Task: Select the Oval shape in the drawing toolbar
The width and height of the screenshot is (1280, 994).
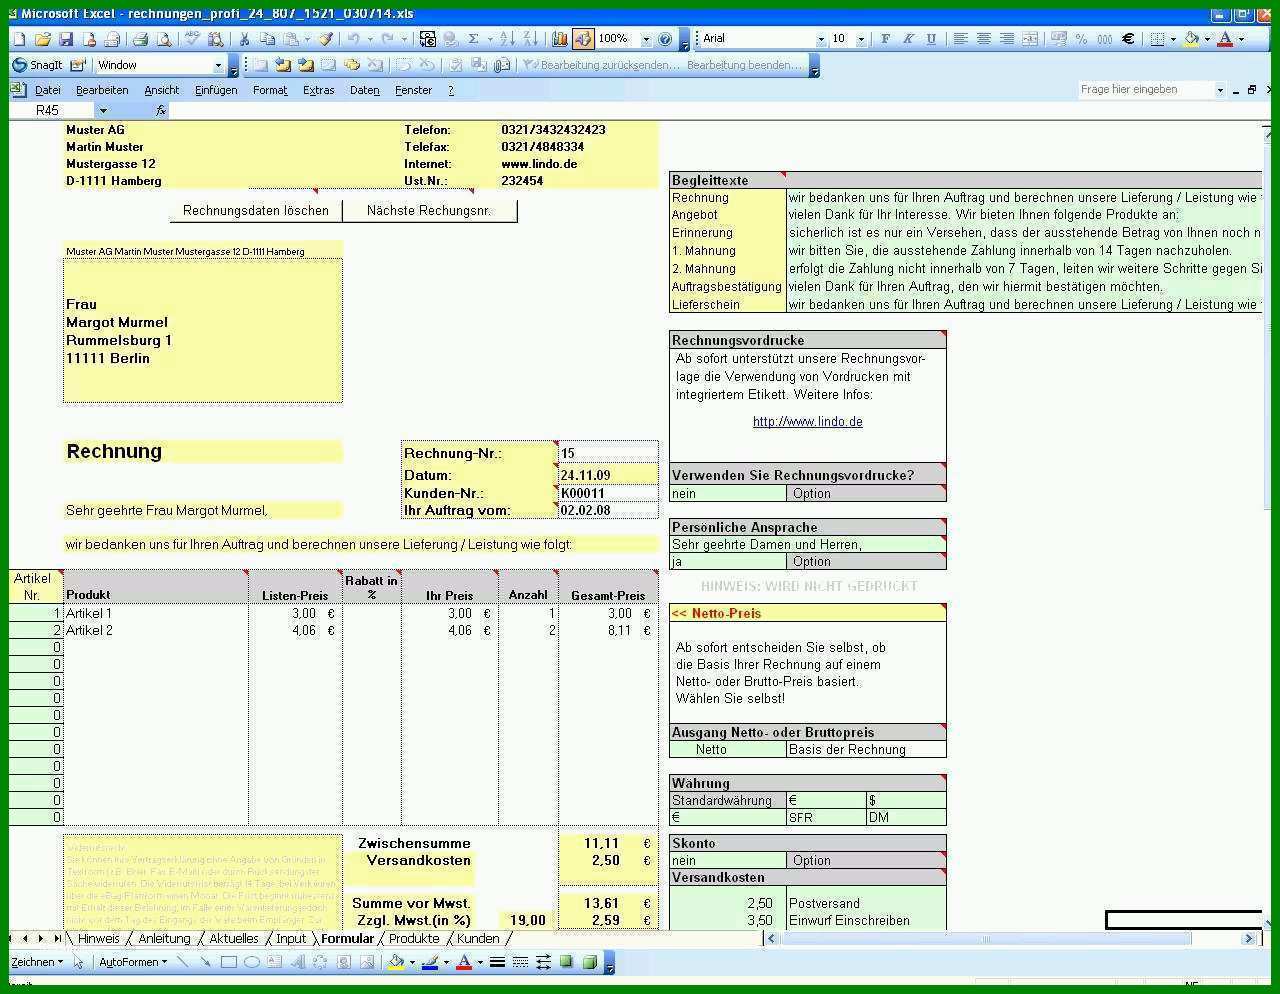Action: pos(252,962)
